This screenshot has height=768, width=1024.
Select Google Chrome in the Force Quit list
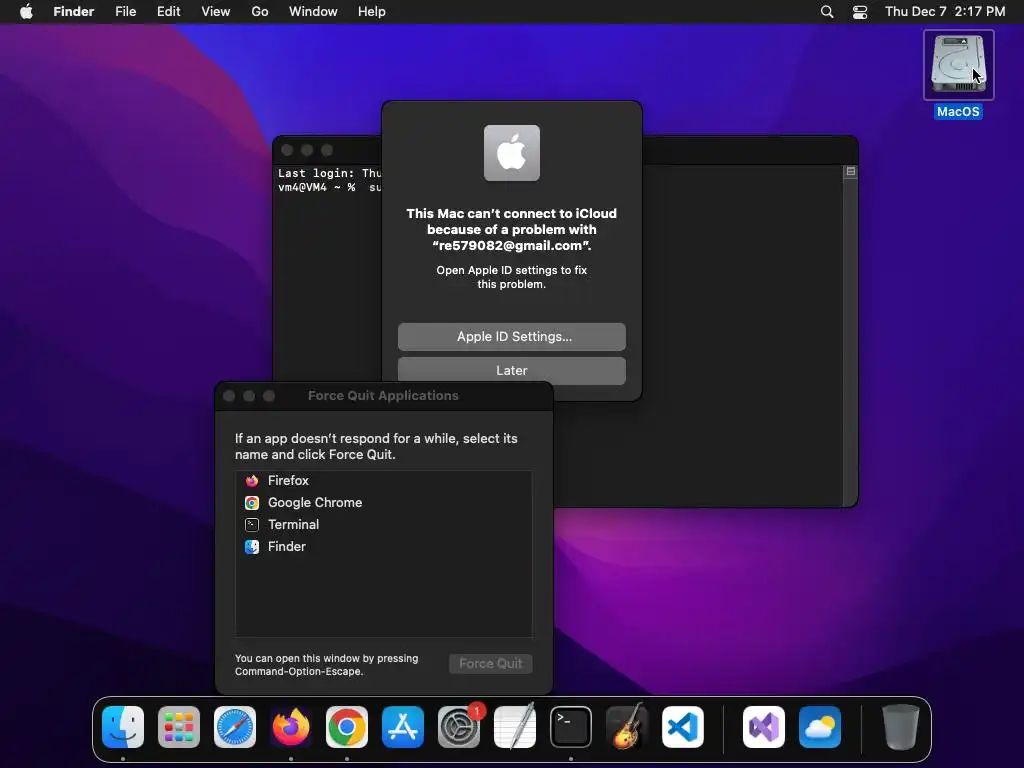[x=383, y=503]
